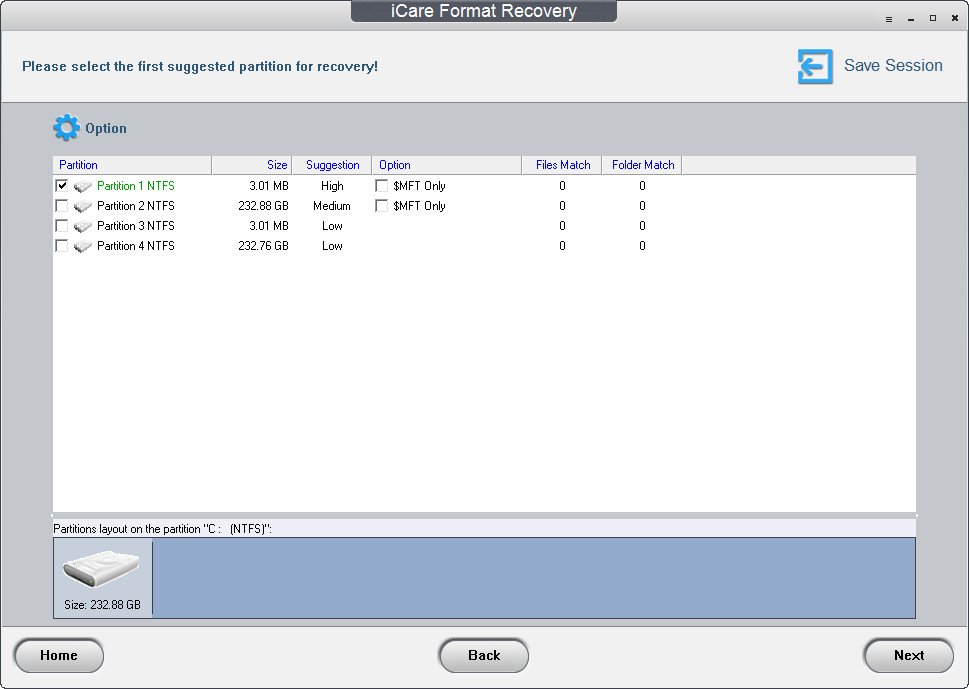Click the drive icon for Partition 4 NTFS
The width and height of the screenshot is (969, 689).
[x=83, y=246]
